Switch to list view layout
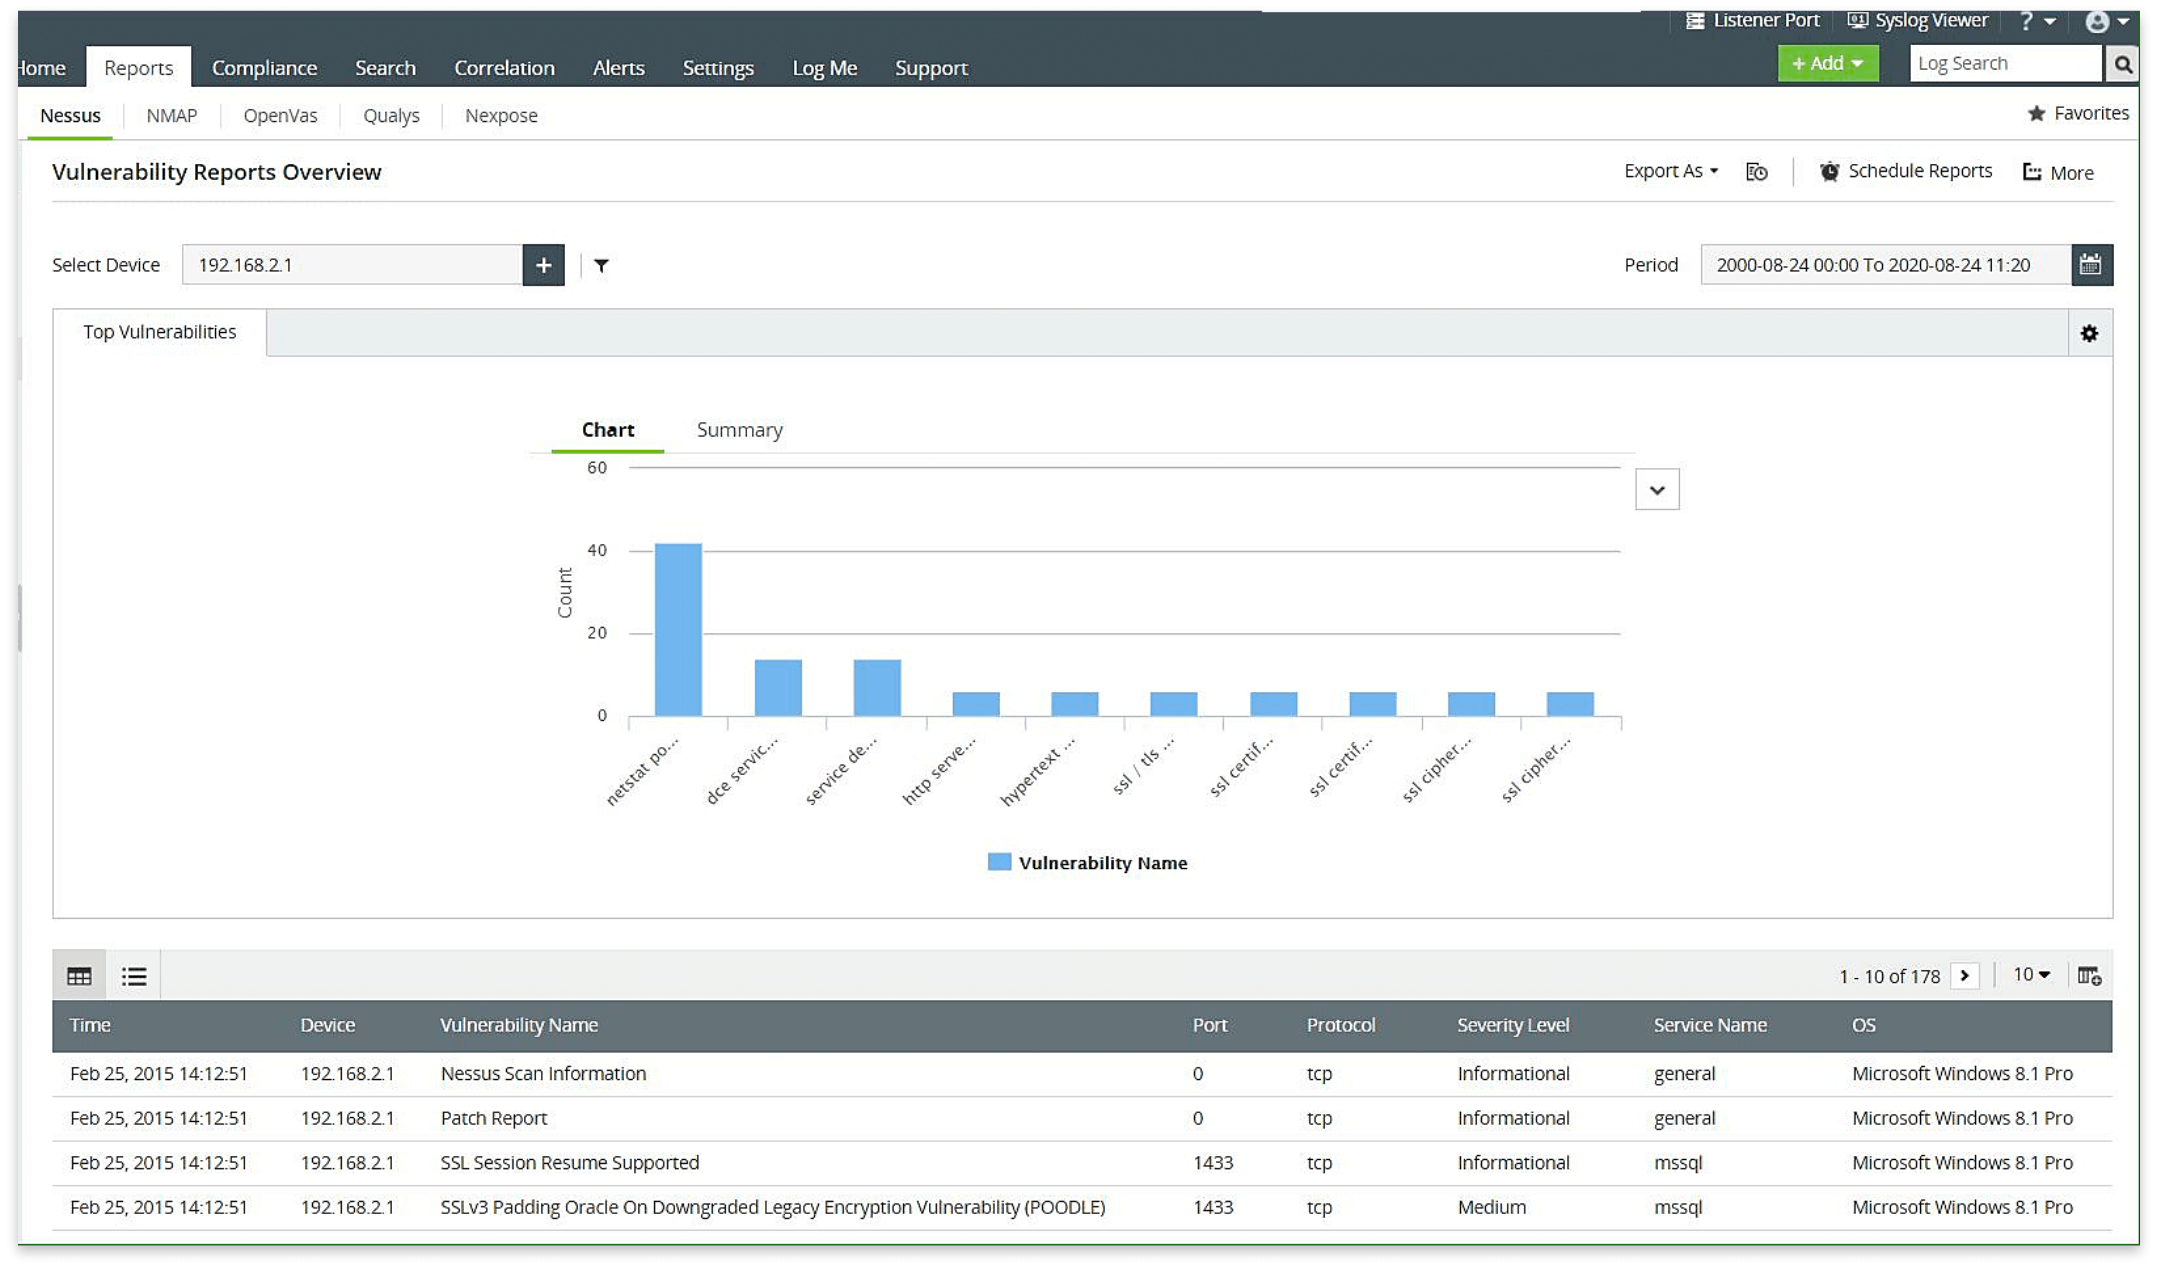The width and height of the screenshot is (2158, 1274). point(134,976)
